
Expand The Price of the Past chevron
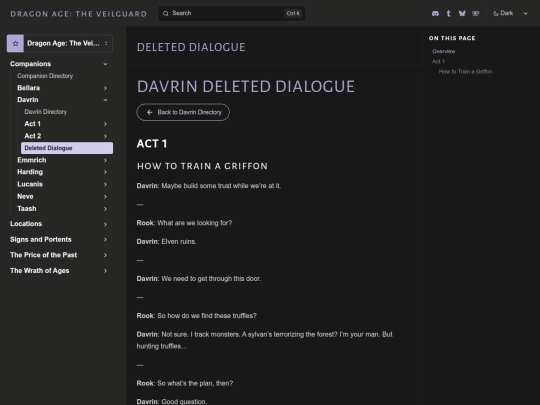click(105, 255)
